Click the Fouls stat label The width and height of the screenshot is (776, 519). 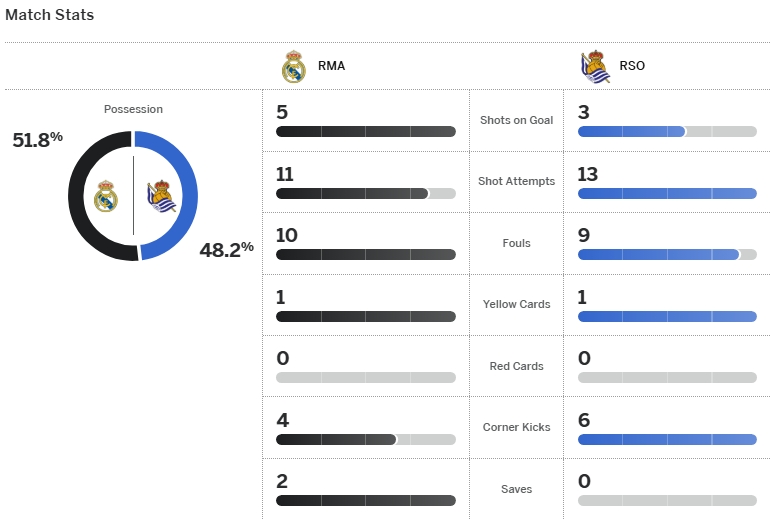click(x=516, y=243)
